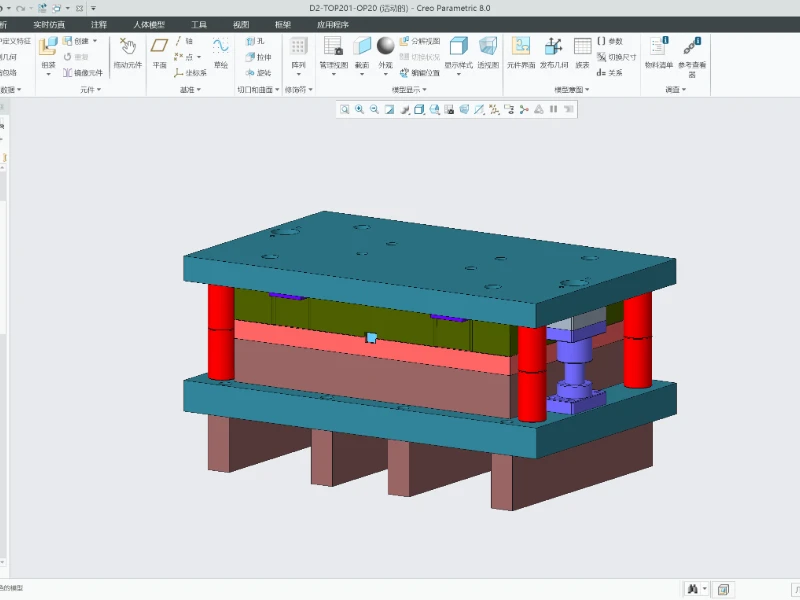Open the 草绘 (Sketch) tool

pyautogui.click(x=220, y=52)
